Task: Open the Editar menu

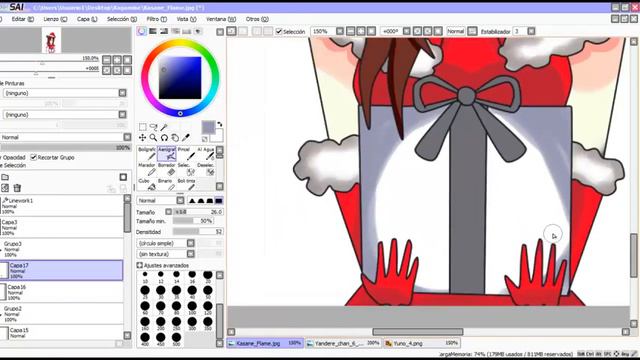Action: [23, 19]
